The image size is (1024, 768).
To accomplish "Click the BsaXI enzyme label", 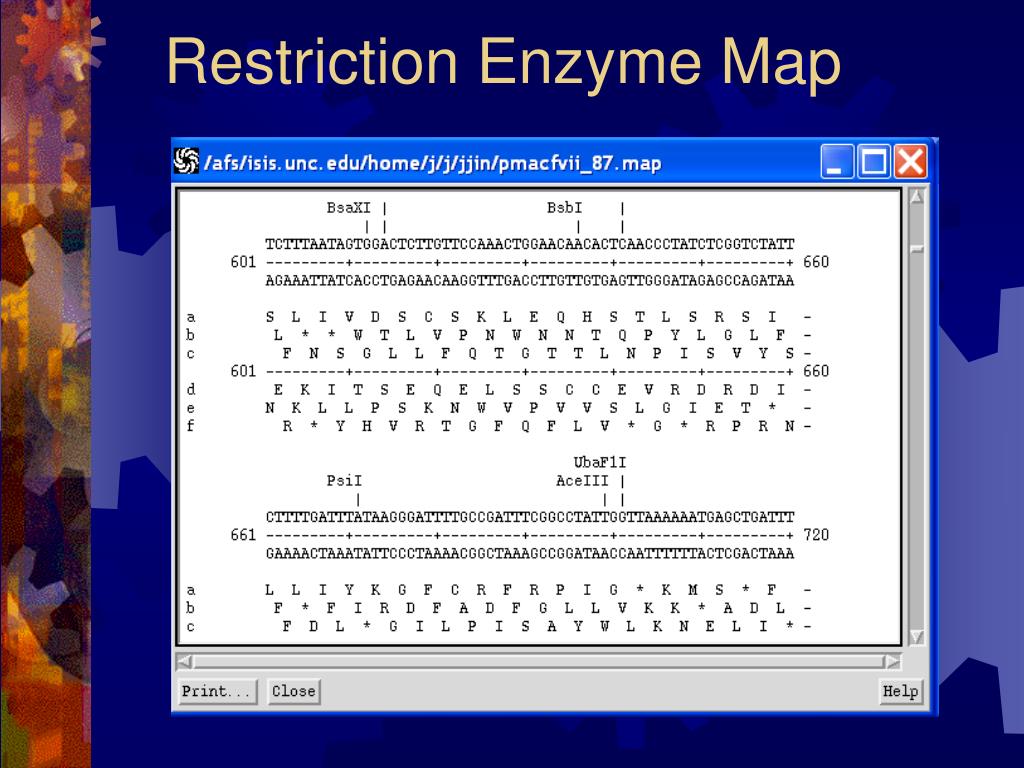I will [x=349, y=208].
